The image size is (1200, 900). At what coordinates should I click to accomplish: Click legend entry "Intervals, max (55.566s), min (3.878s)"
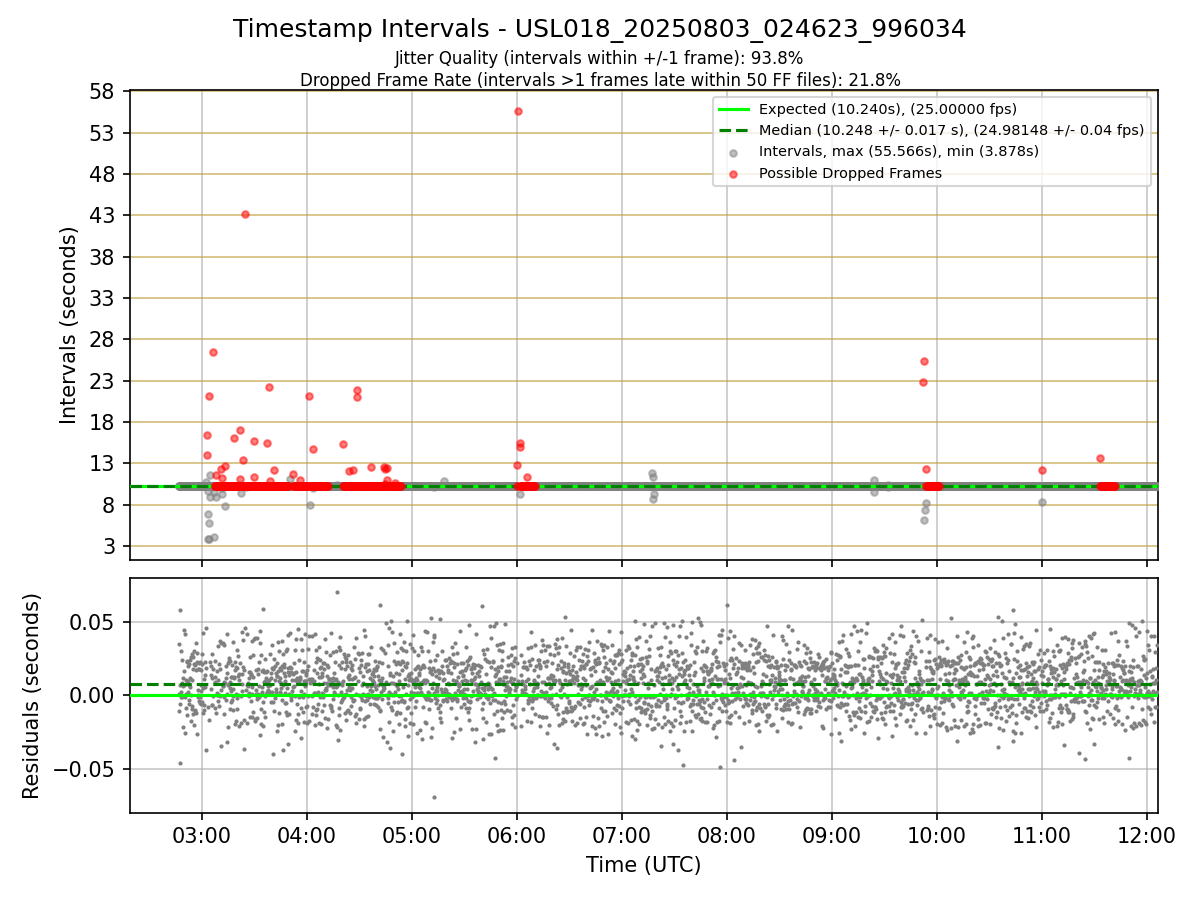pyautogui.click(x=899, y=151)
